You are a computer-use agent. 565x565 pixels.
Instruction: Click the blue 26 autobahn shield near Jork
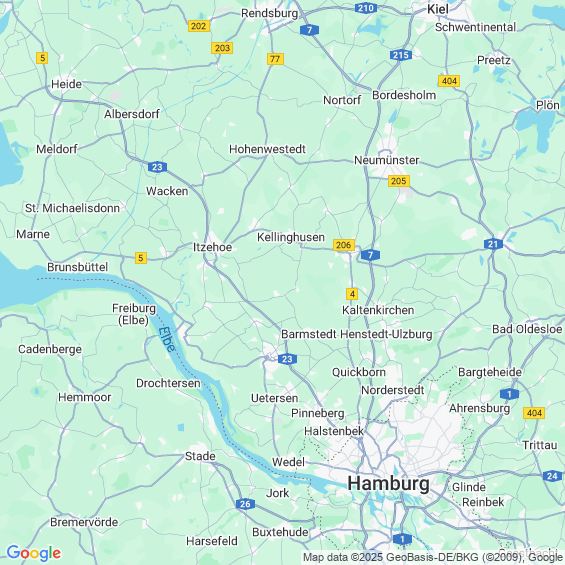[x=245, y=504]
